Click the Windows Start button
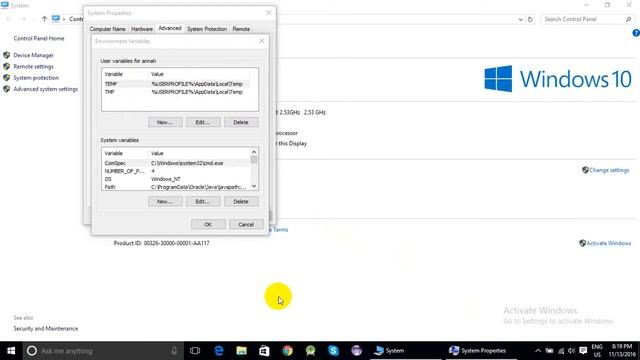 click(x=11, y=351)
